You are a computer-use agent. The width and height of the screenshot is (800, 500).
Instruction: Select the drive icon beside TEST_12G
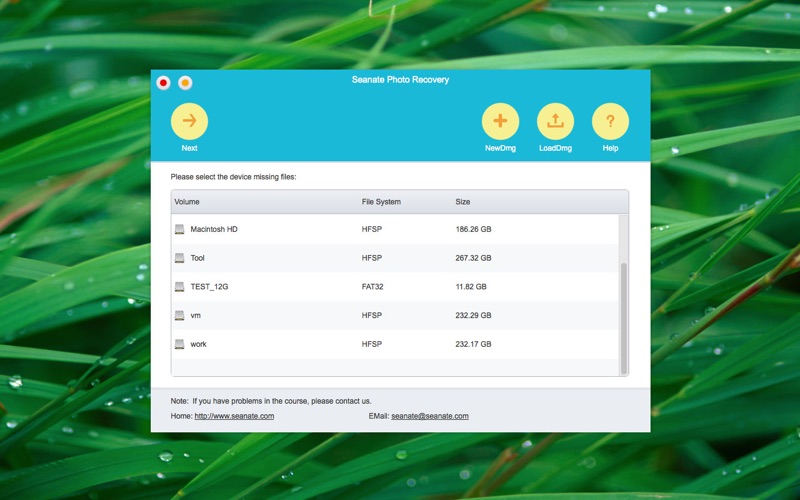(180, 287)
